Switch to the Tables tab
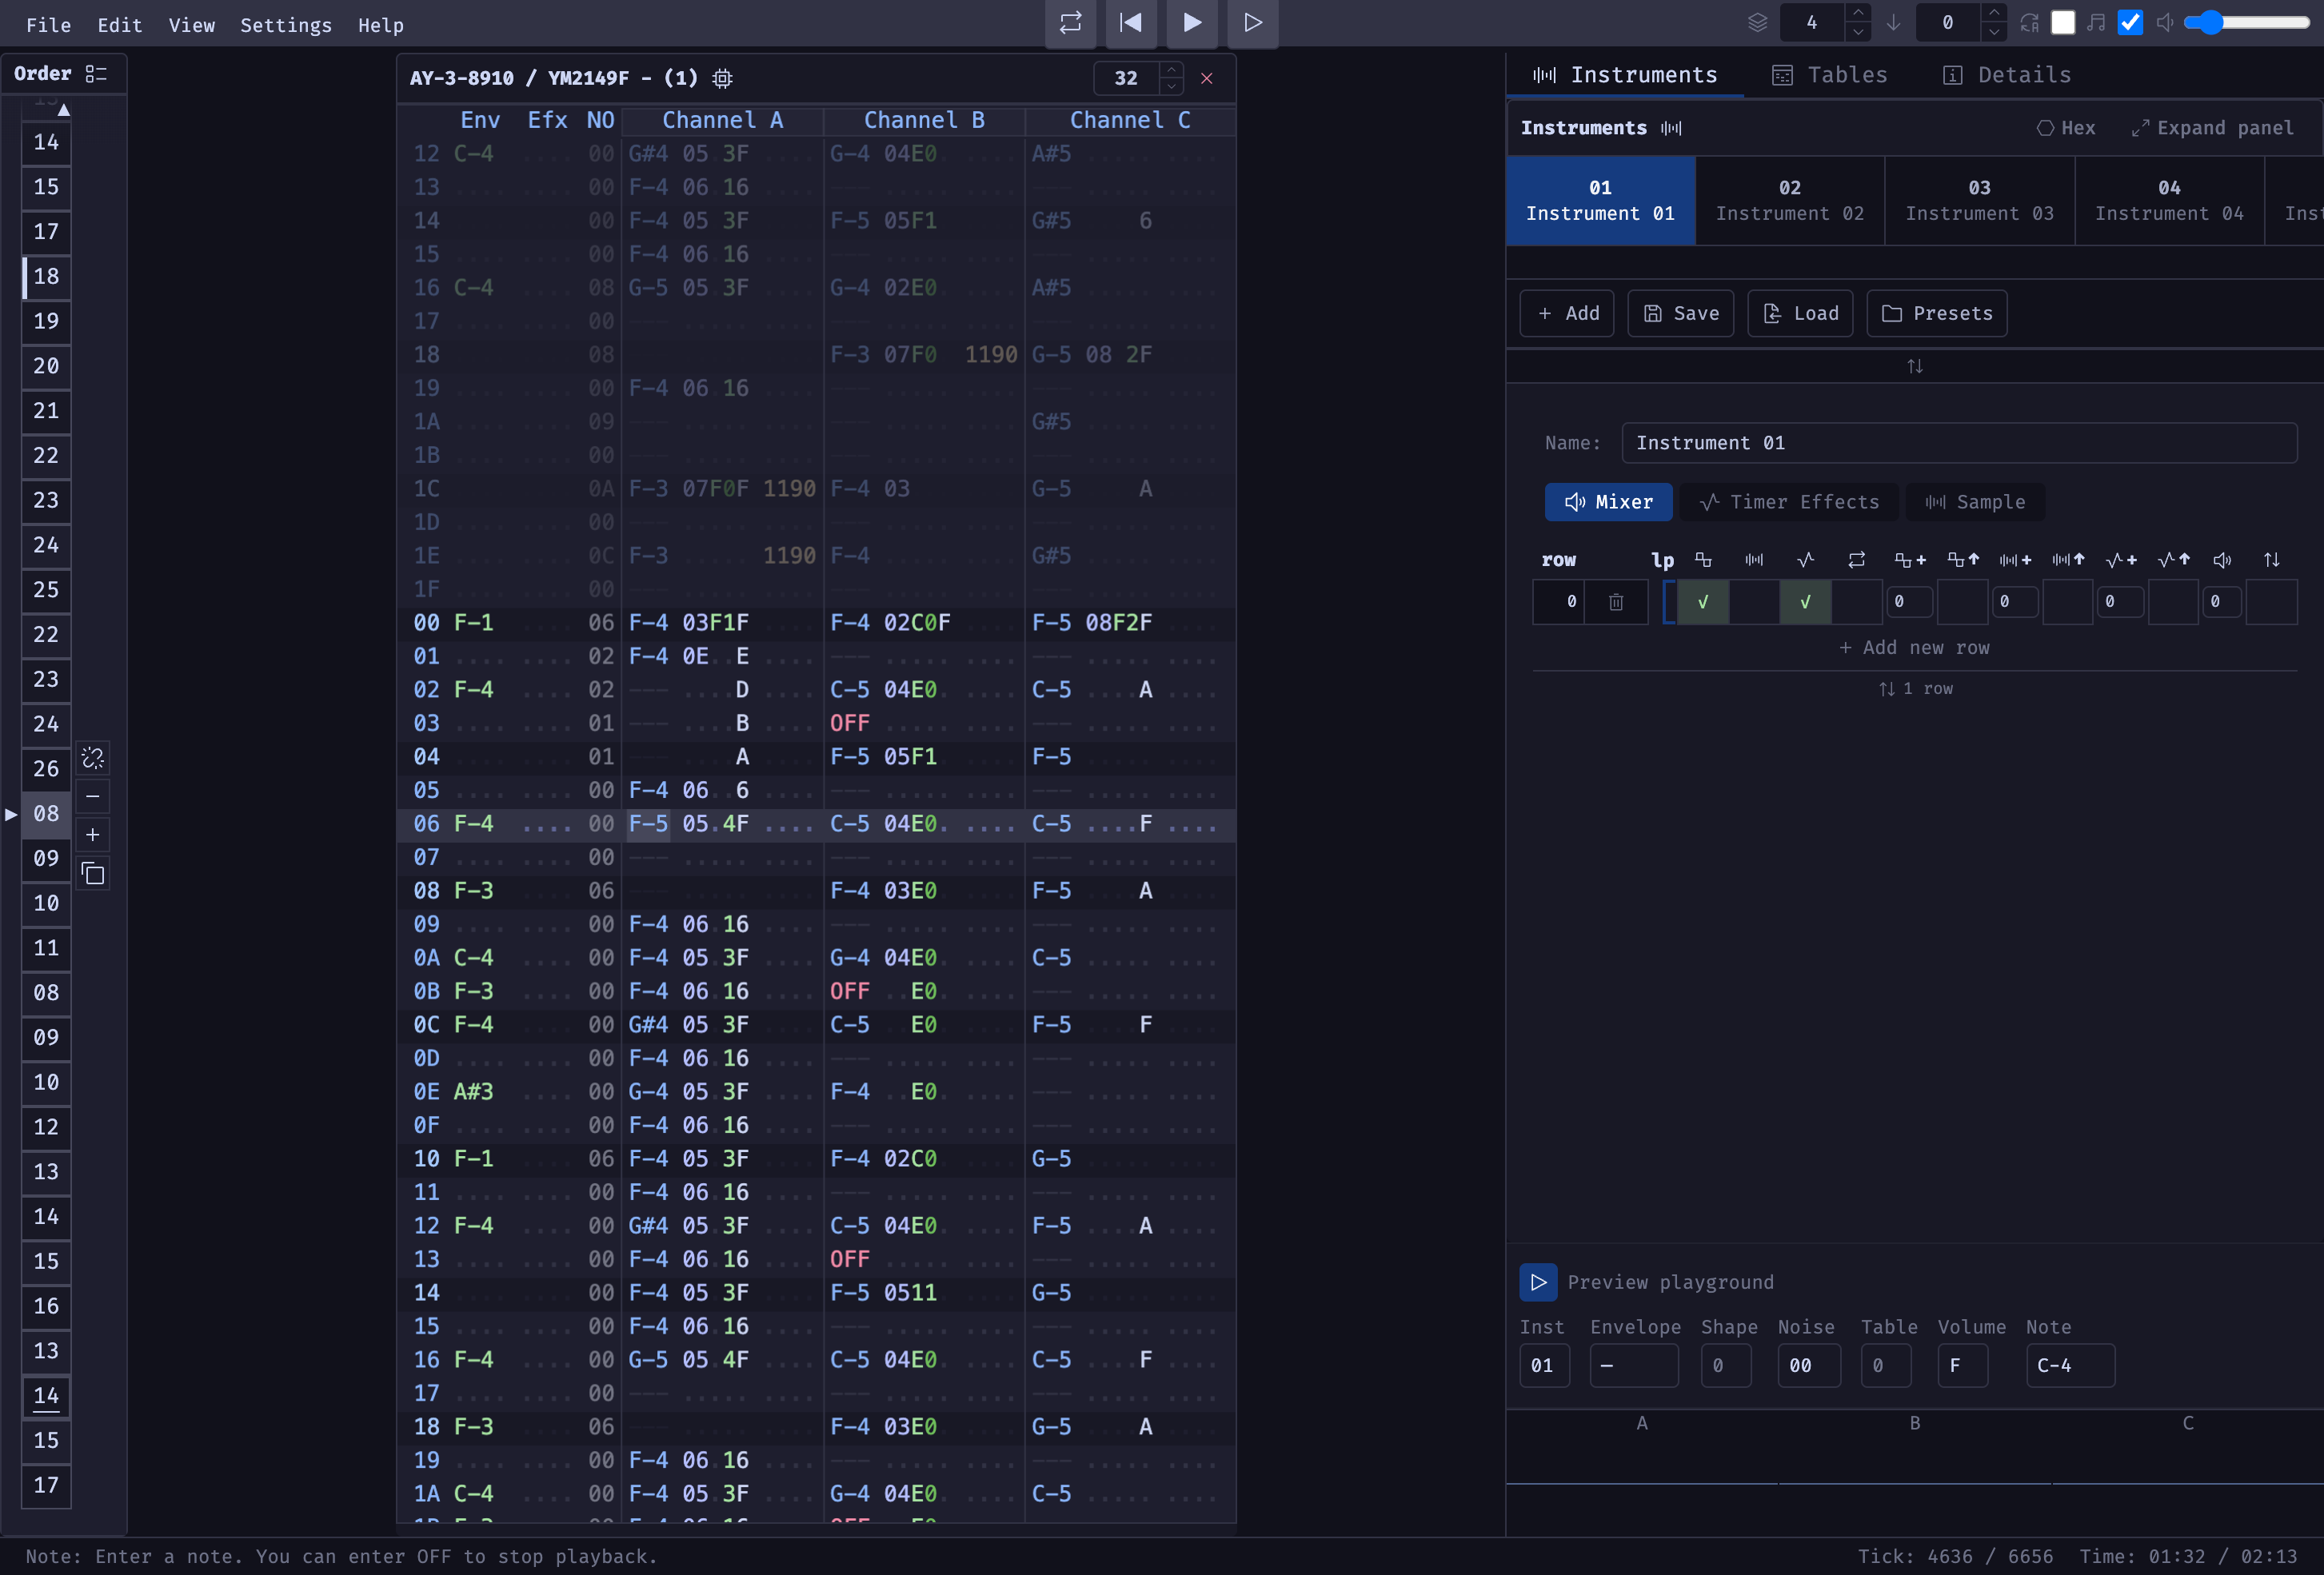 click(1830, 75)
